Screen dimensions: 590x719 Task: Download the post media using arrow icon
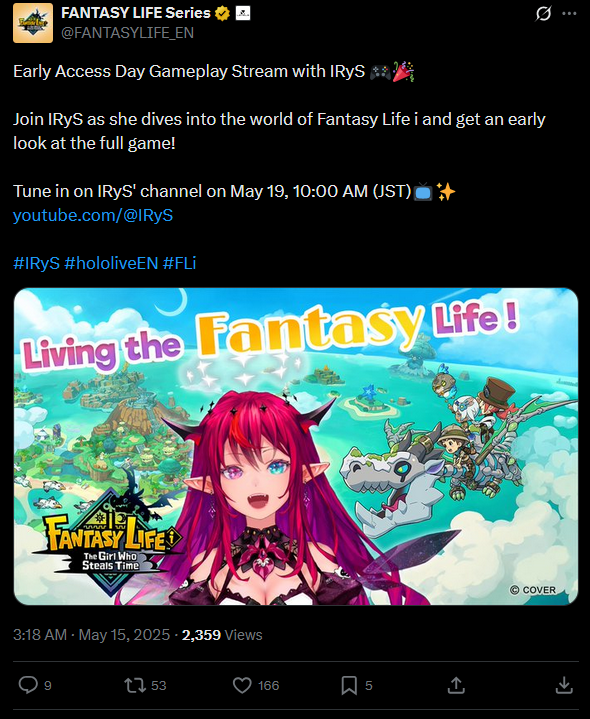[x=564, y=685]
